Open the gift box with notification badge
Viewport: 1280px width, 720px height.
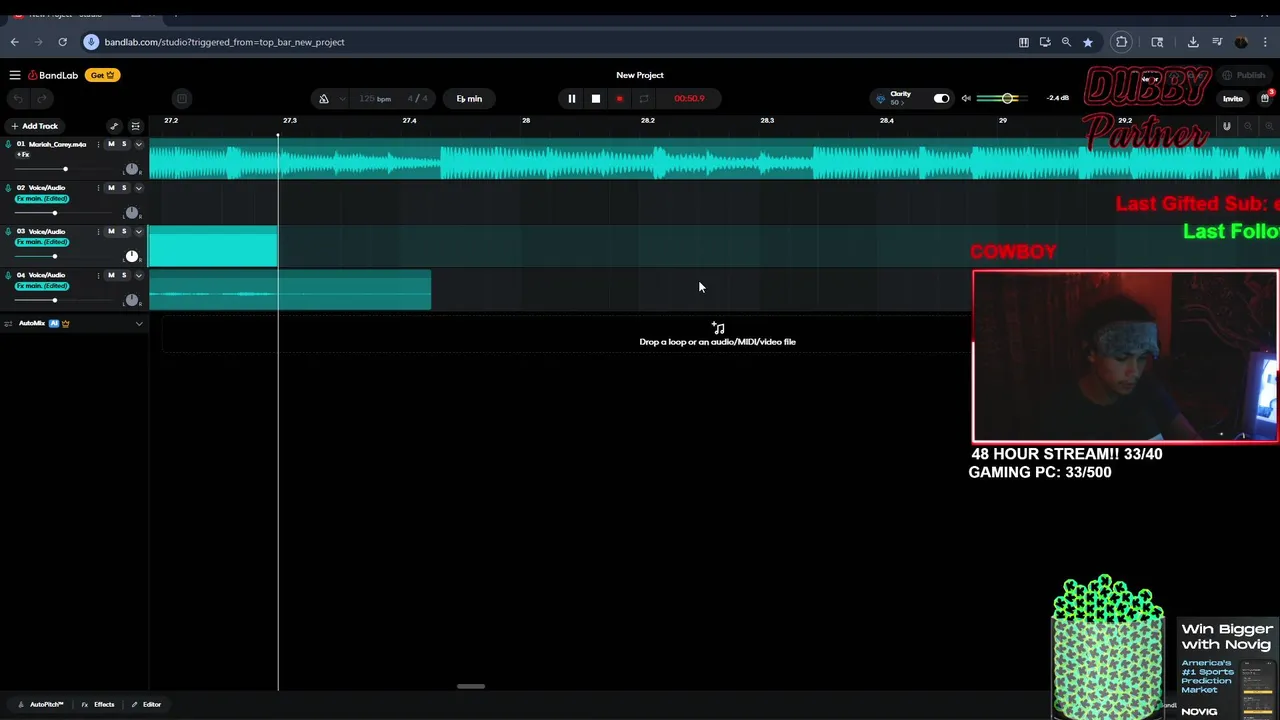point(1265,98)
